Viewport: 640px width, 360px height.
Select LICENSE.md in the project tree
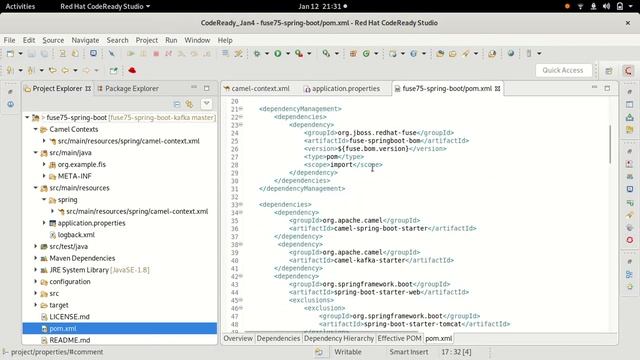69,317
